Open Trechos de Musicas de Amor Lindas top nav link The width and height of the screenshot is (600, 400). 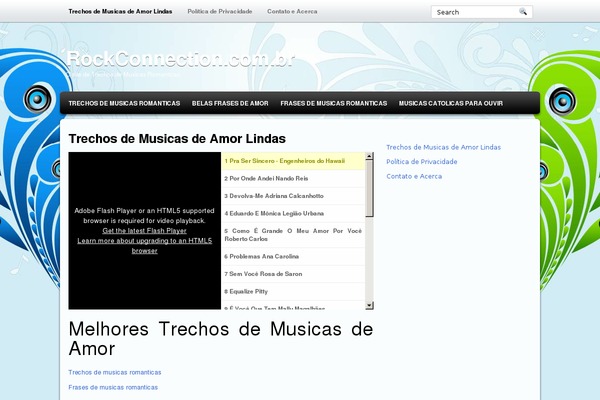[x=120, y=11]
